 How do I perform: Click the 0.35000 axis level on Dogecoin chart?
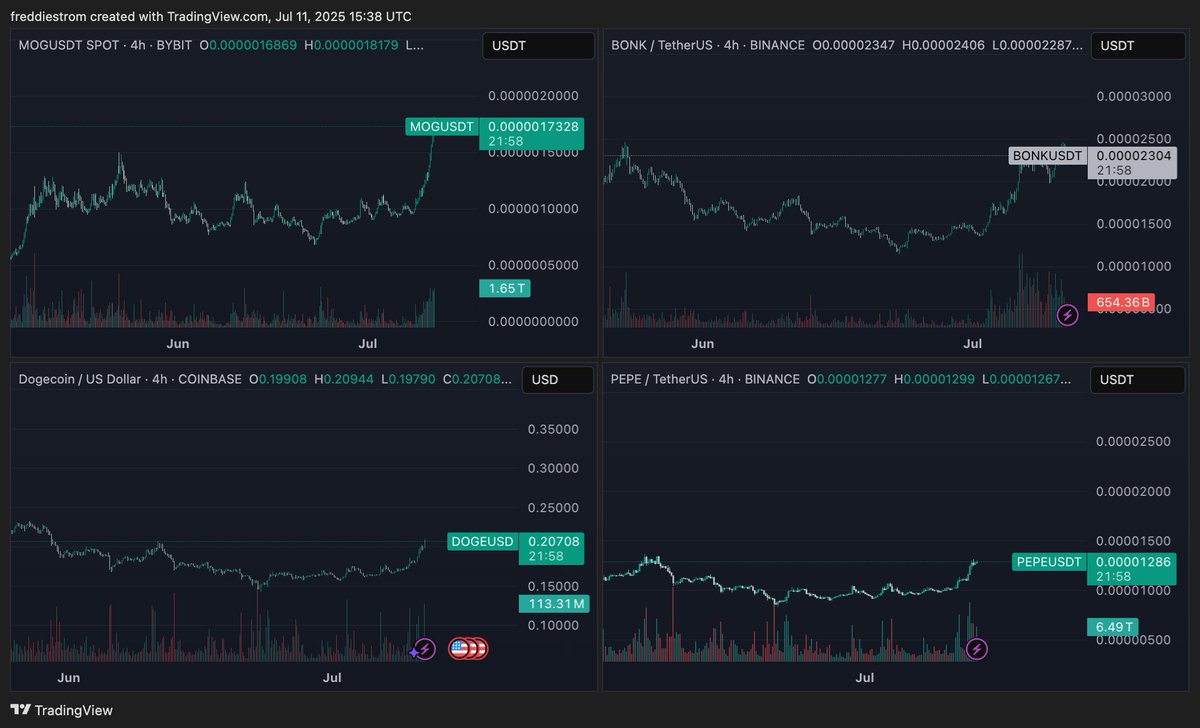pos(553,429)
